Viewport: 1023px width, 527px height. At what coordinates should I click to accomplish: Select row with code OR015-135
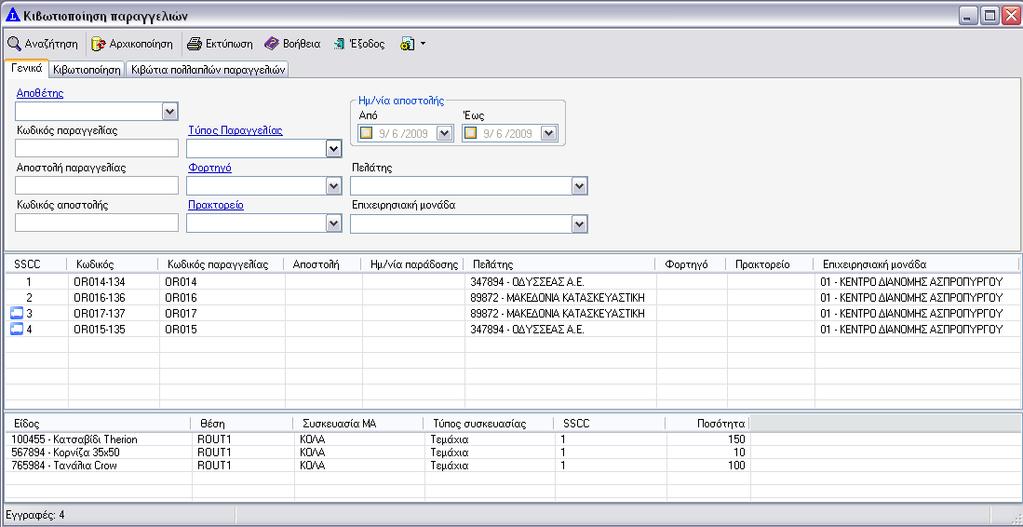(x=512, y=329)
